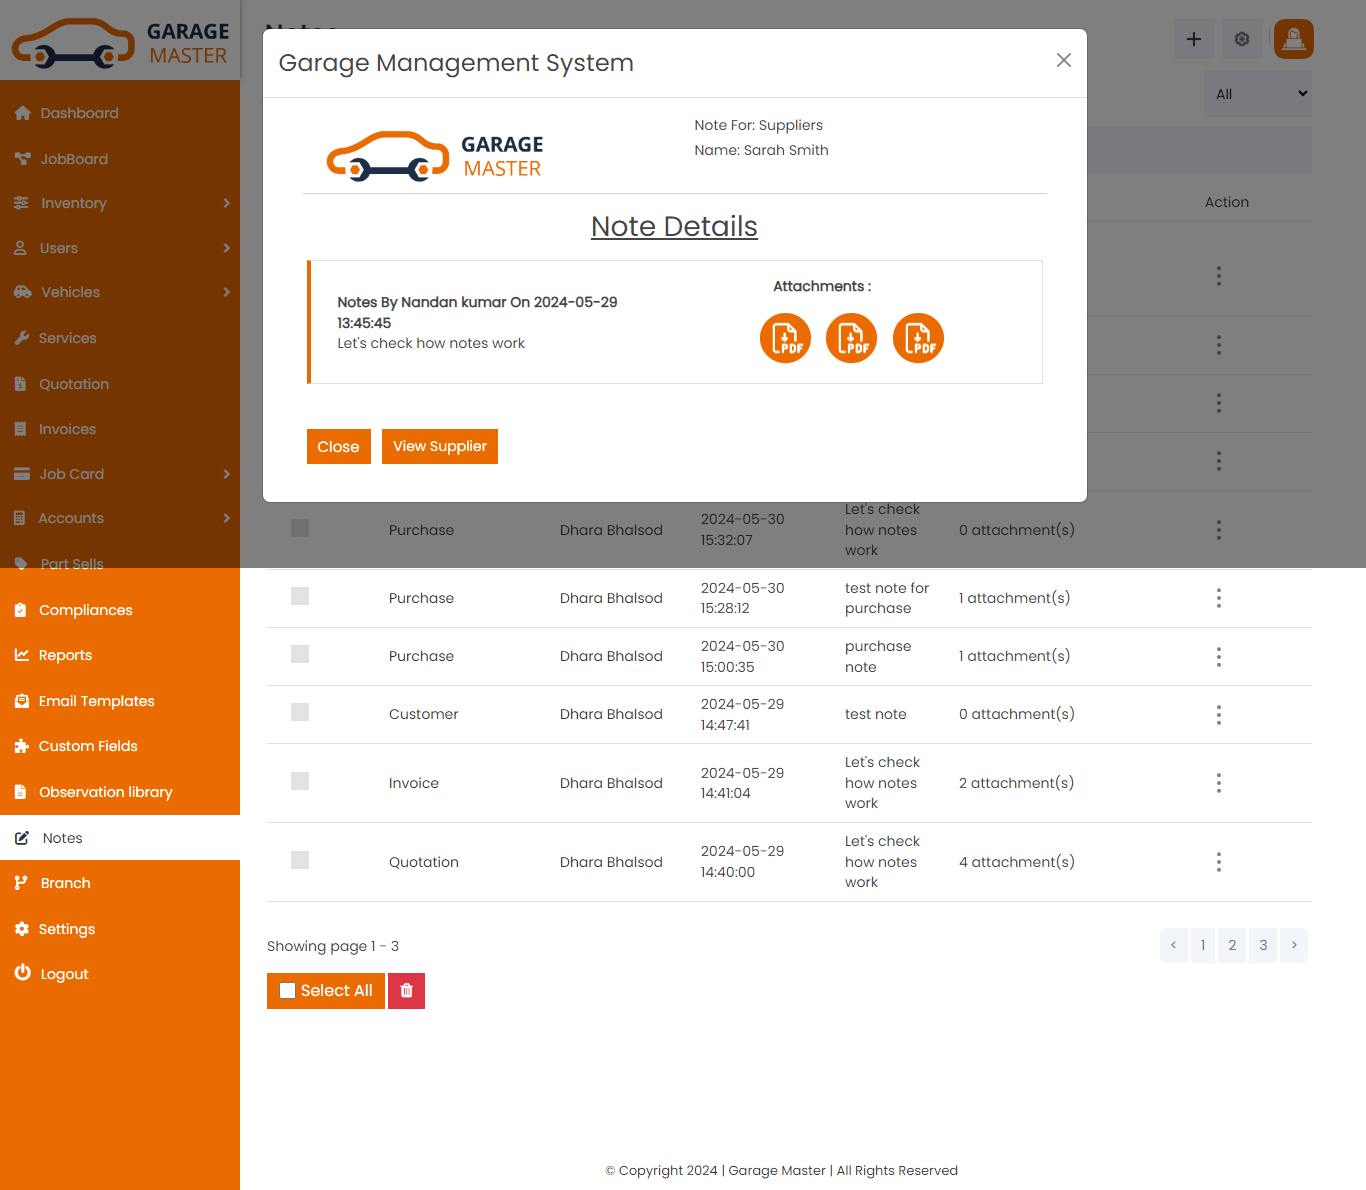
Task: Download the third PDF attachment
Action: [x=918, y=338]
